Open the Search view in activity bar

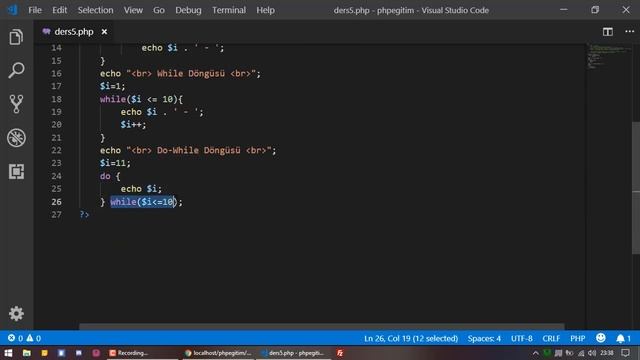click(x=16, y=70)
